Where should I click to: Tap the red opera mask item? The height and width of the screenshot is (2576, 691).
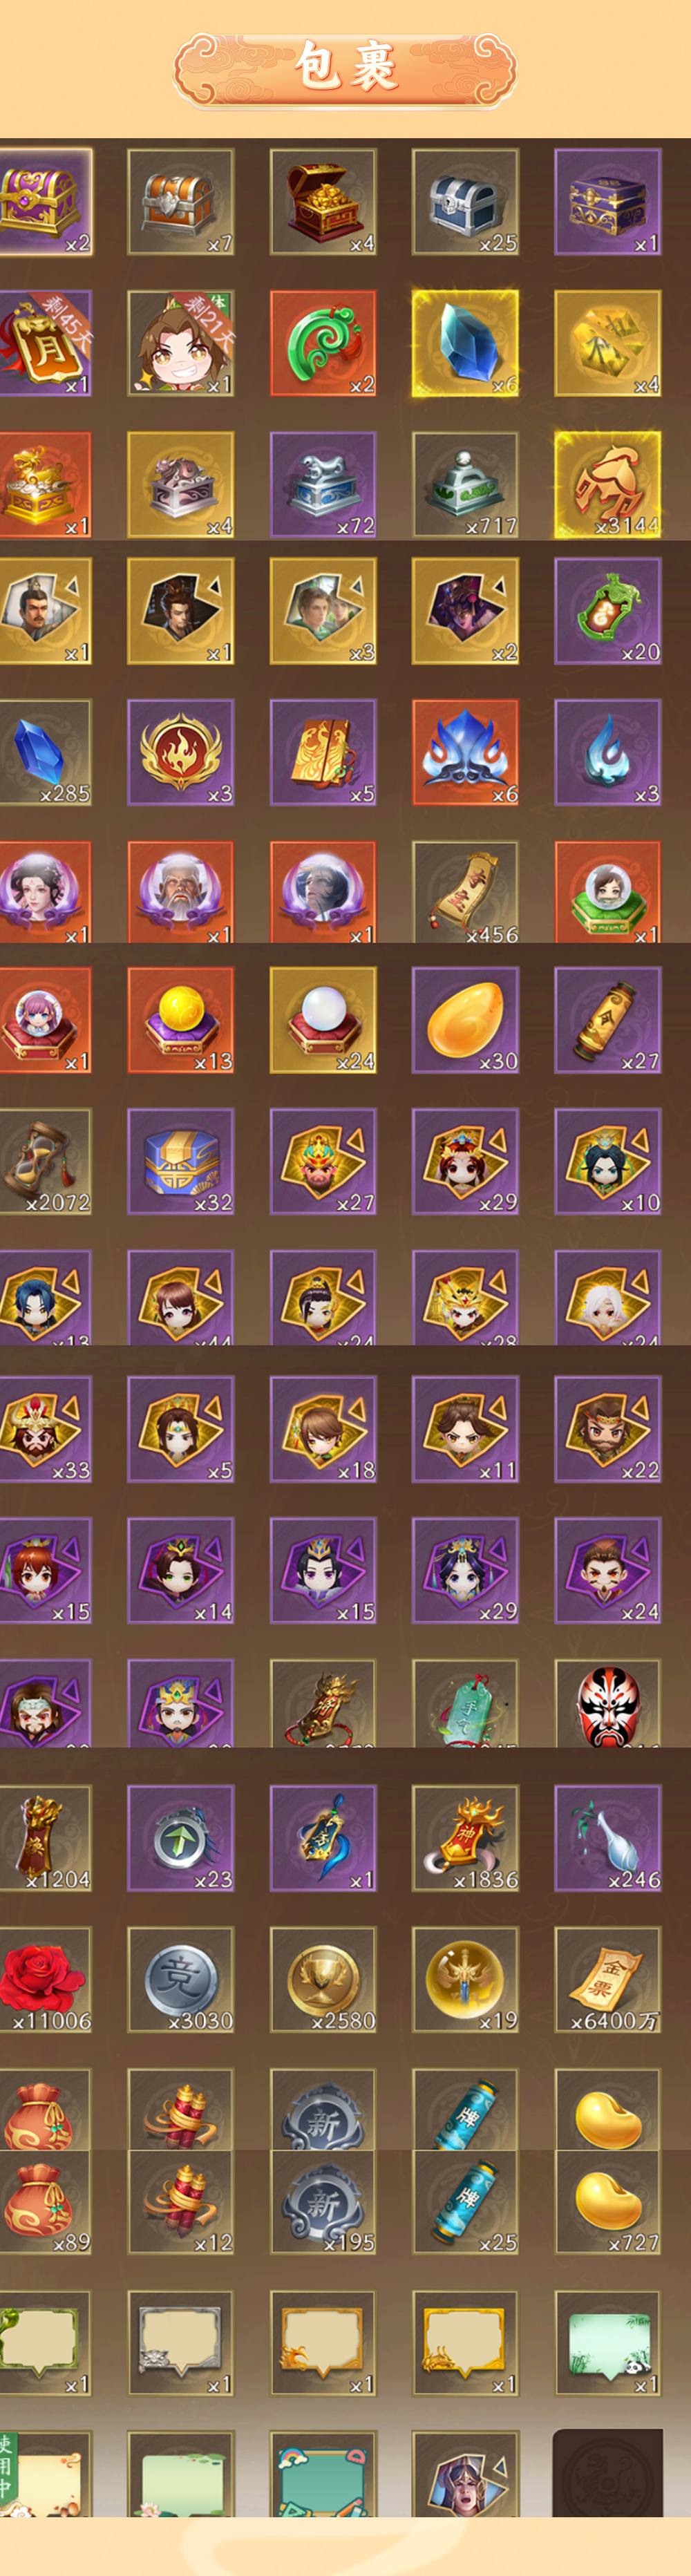click(607, 1703)
